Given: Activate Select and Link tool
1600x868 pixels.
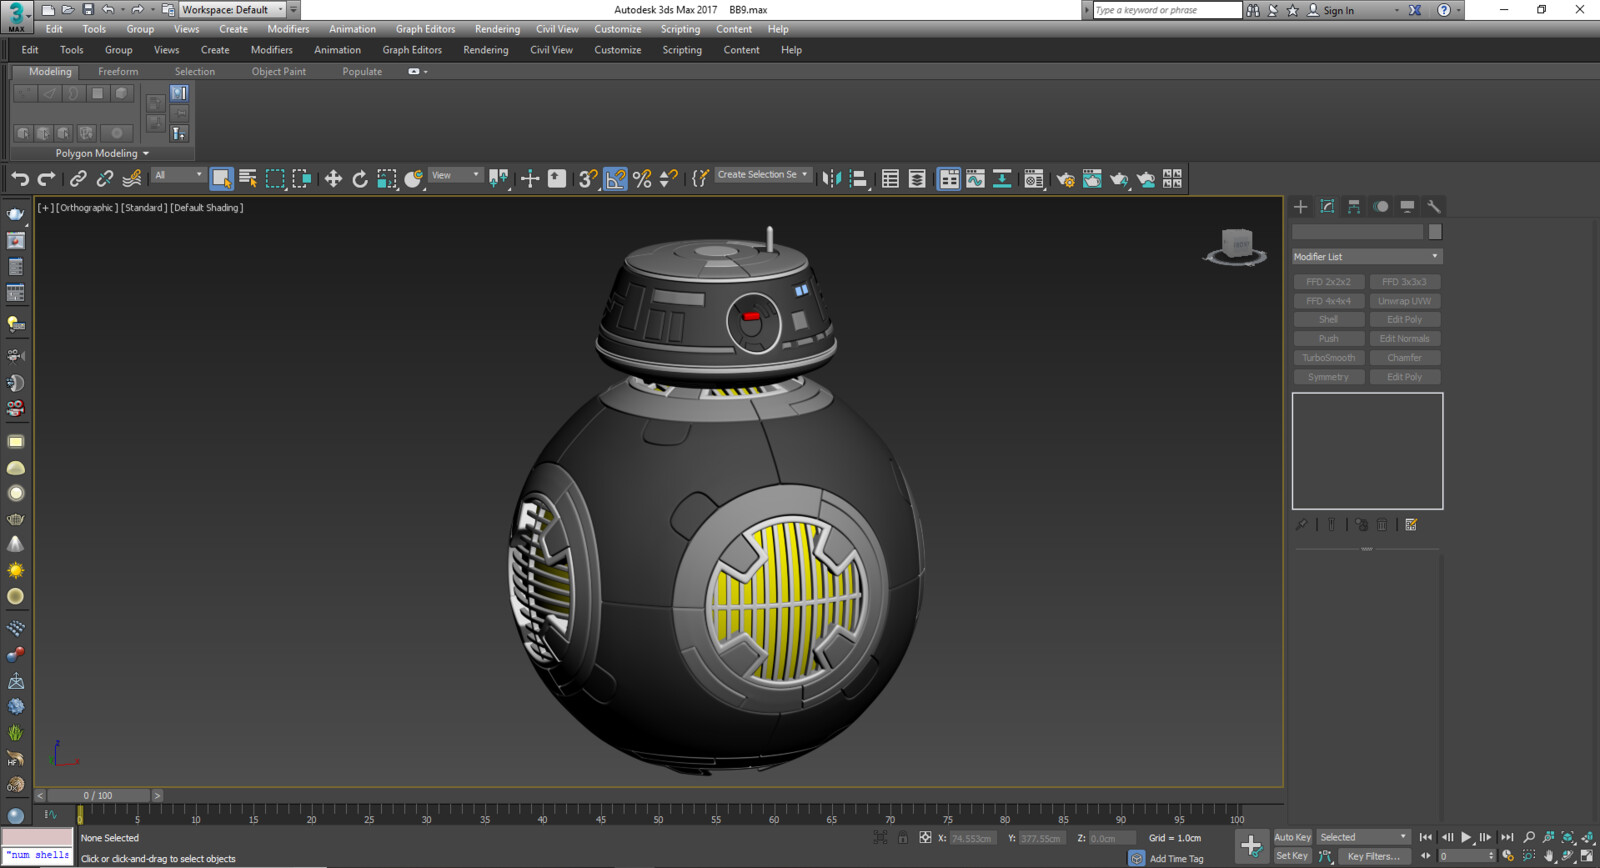Looking at the screenshot, I should tap(78, 179).
